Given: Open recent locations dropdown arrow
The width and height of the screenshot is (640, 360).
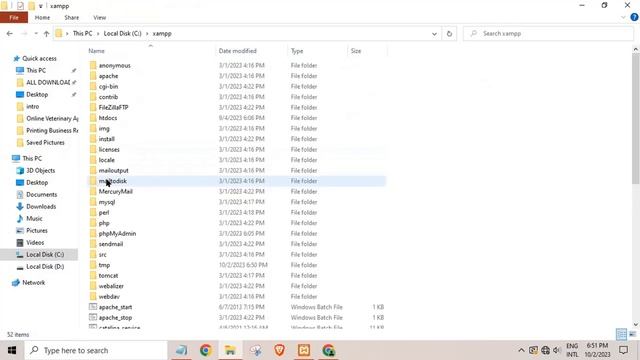Looking at the screenshot, I should tap(36, 34).
